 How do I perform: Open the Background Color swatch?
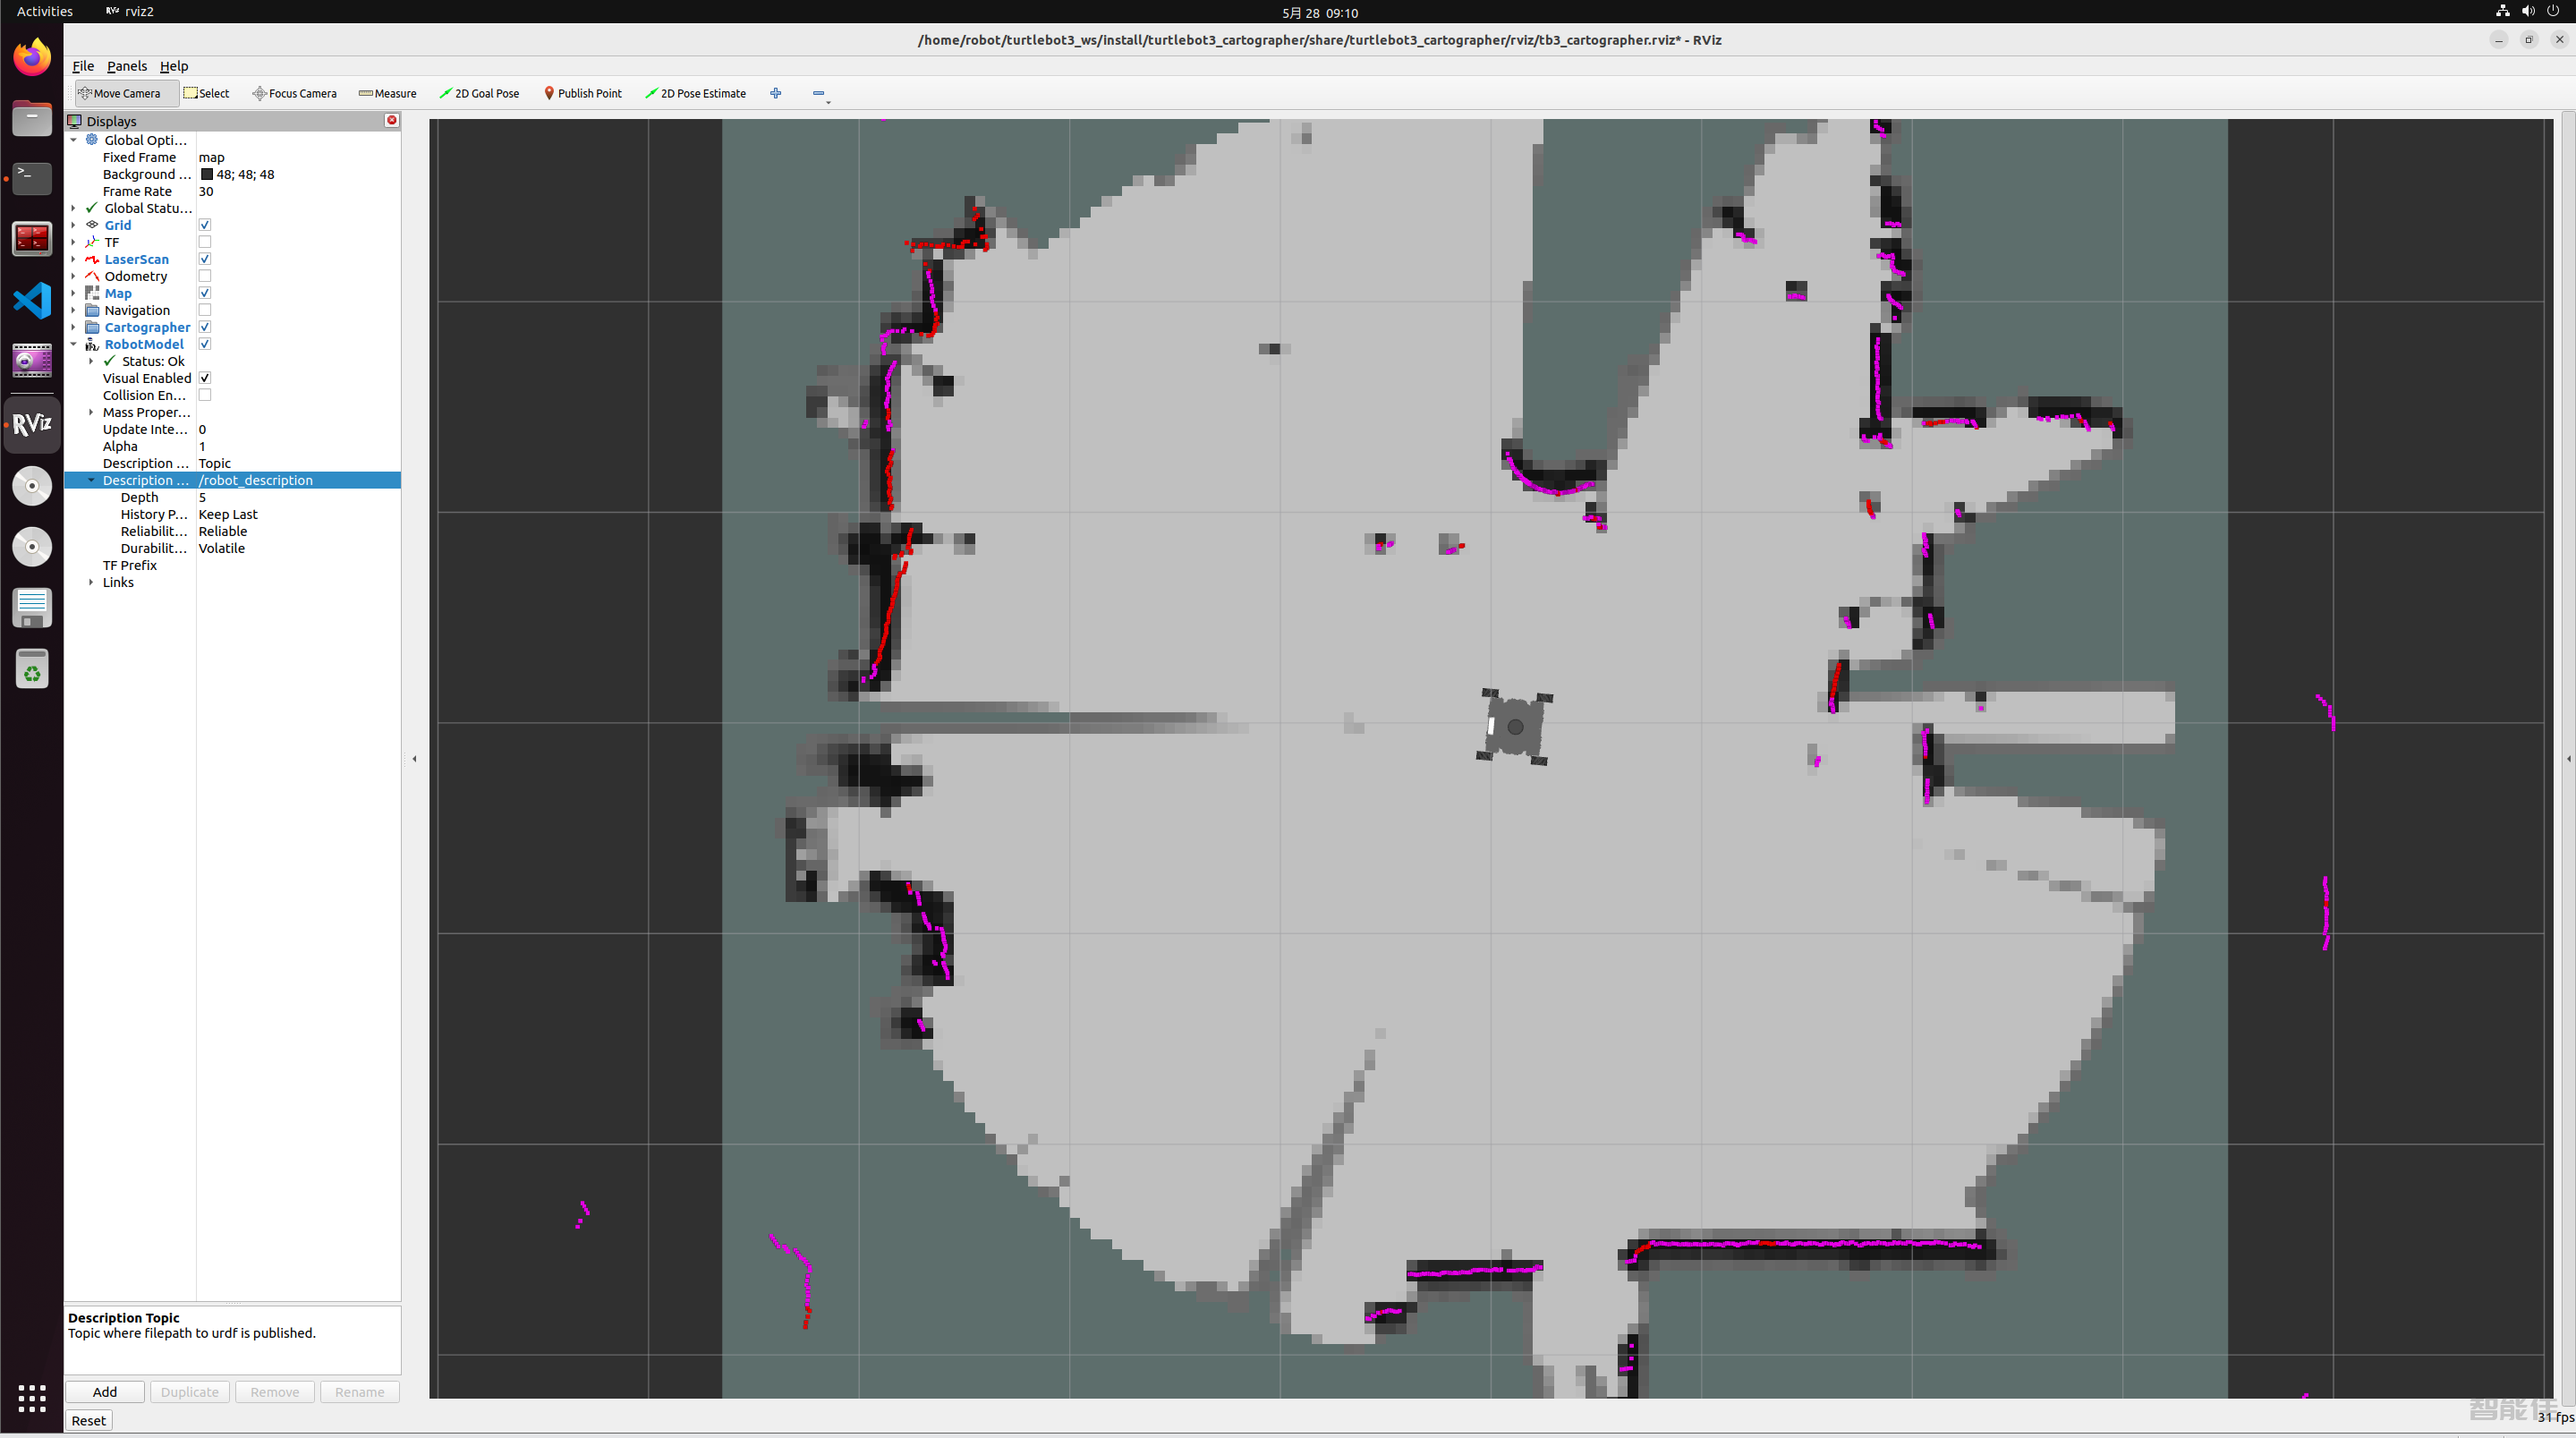(x=207, y=174)
